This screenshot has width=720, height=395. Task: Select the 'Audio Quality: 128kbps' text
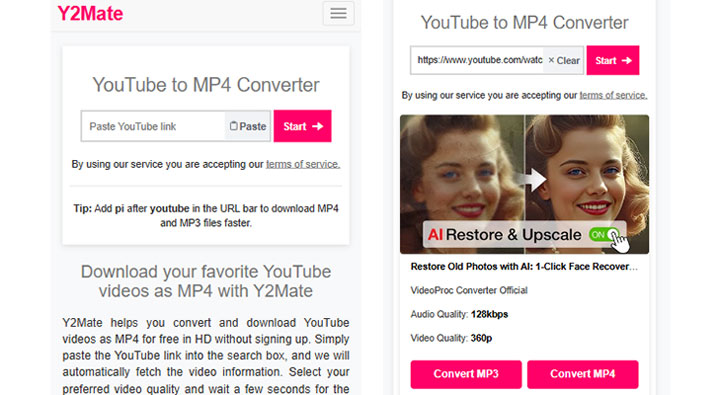coord(459,314)
